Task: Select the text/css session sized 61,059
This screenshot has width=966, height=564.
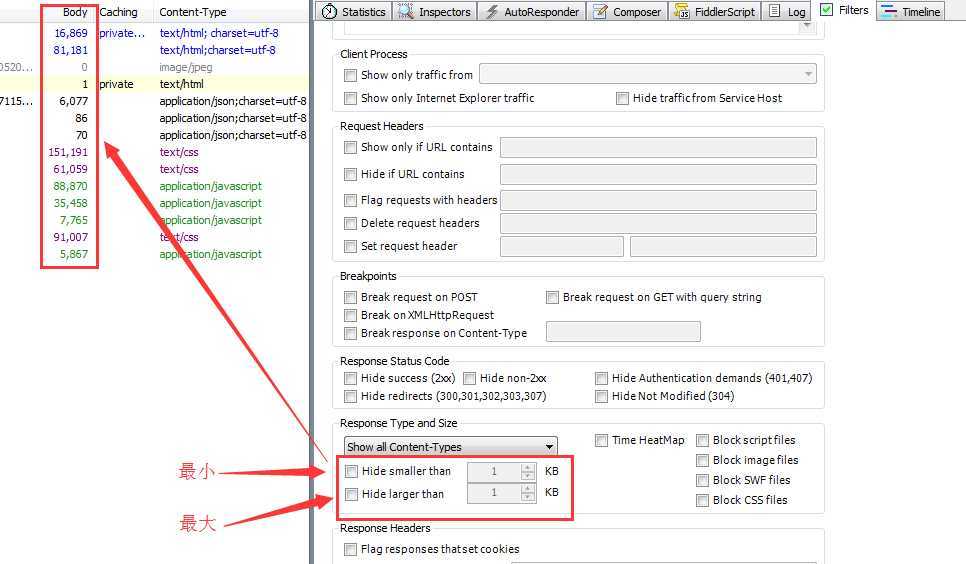Action: (154, 169)
